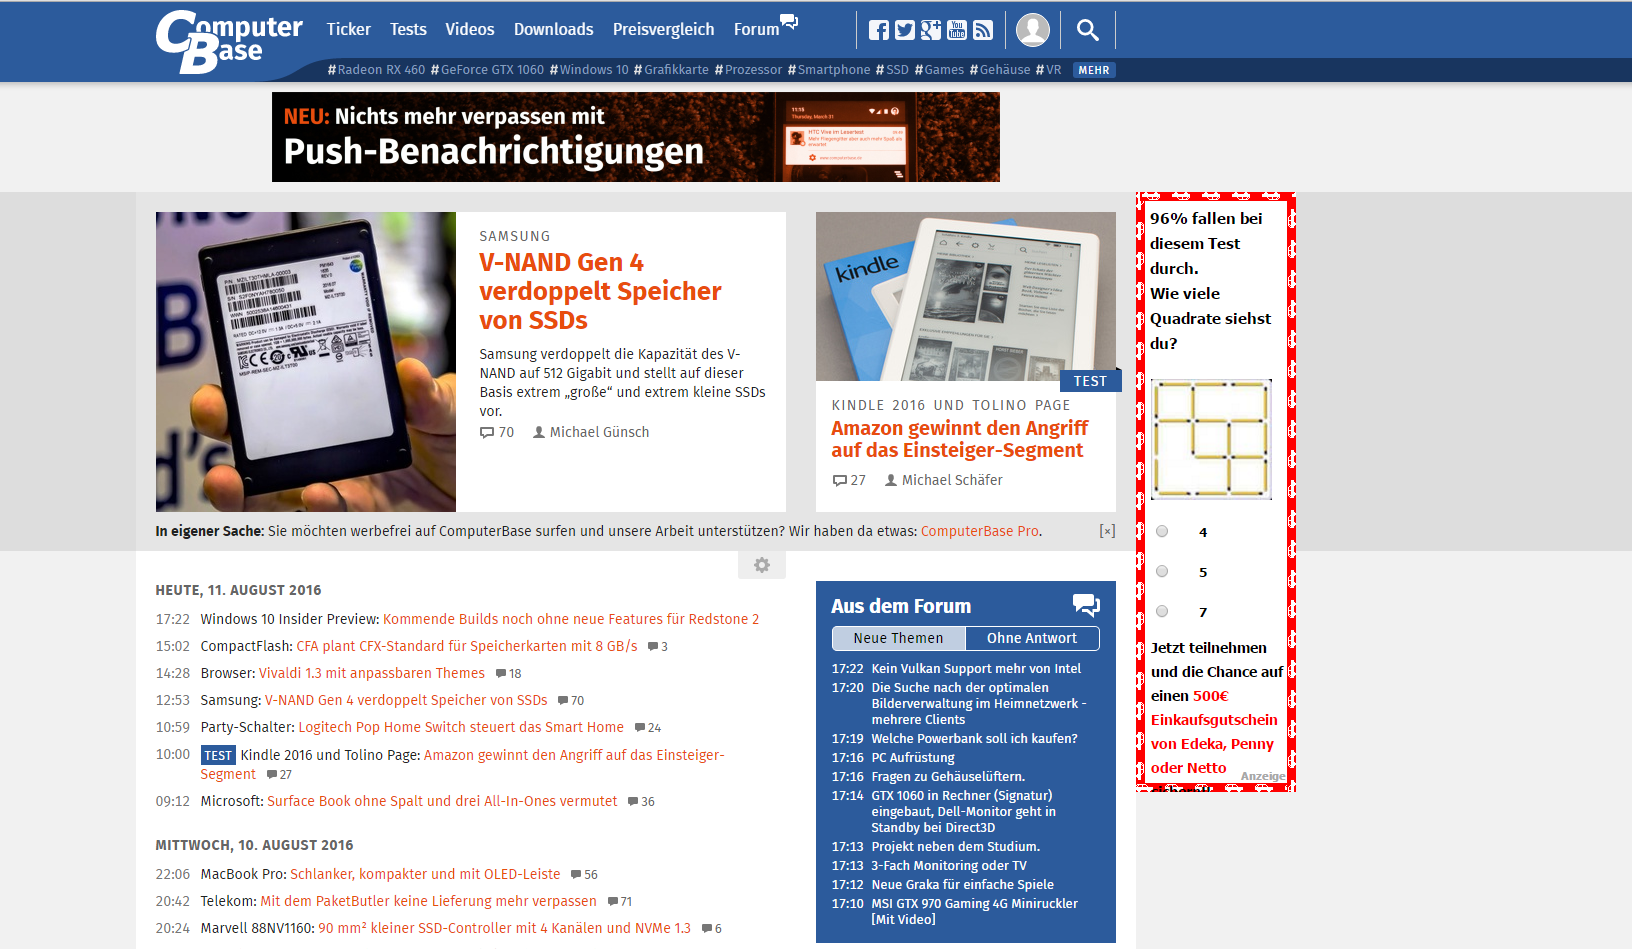Open Marvell 88NV1160 SSD-Controller news

click(x=504, y=928)
